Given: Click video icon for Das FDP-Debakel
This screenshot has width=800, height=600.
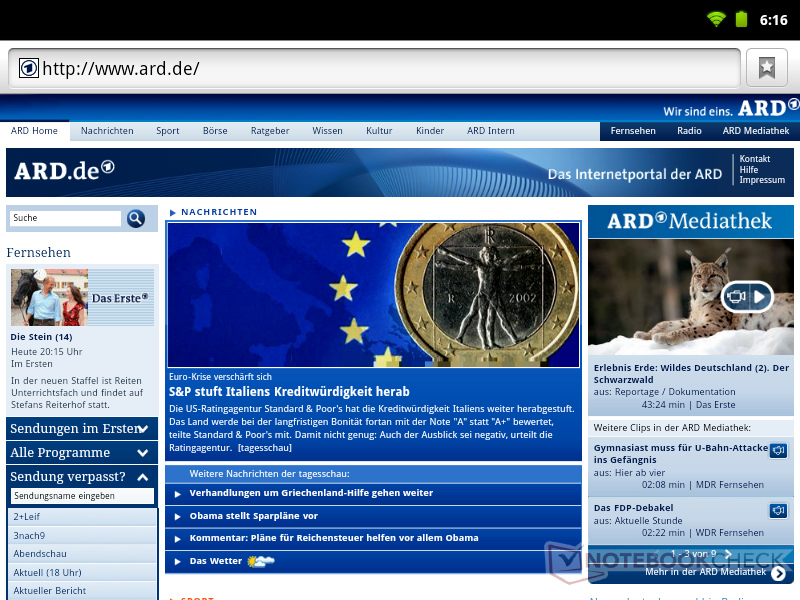Looking at the screenshot, I should [x=778, y=511].
